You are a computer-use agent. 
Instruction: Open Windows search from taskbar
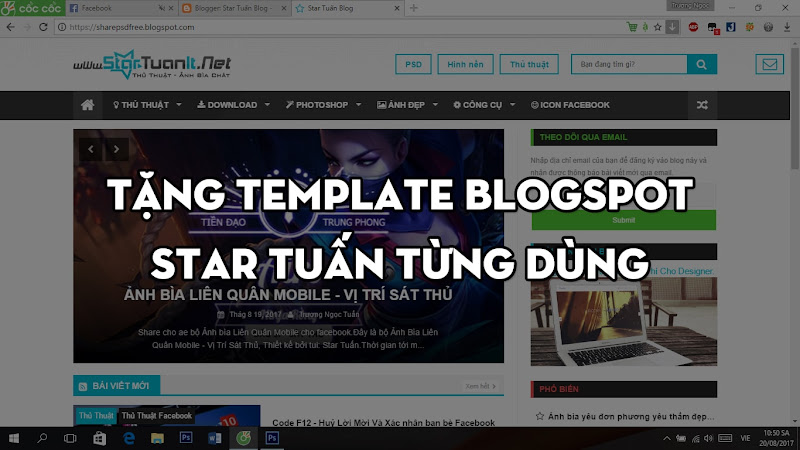click(x=42, y=438)
